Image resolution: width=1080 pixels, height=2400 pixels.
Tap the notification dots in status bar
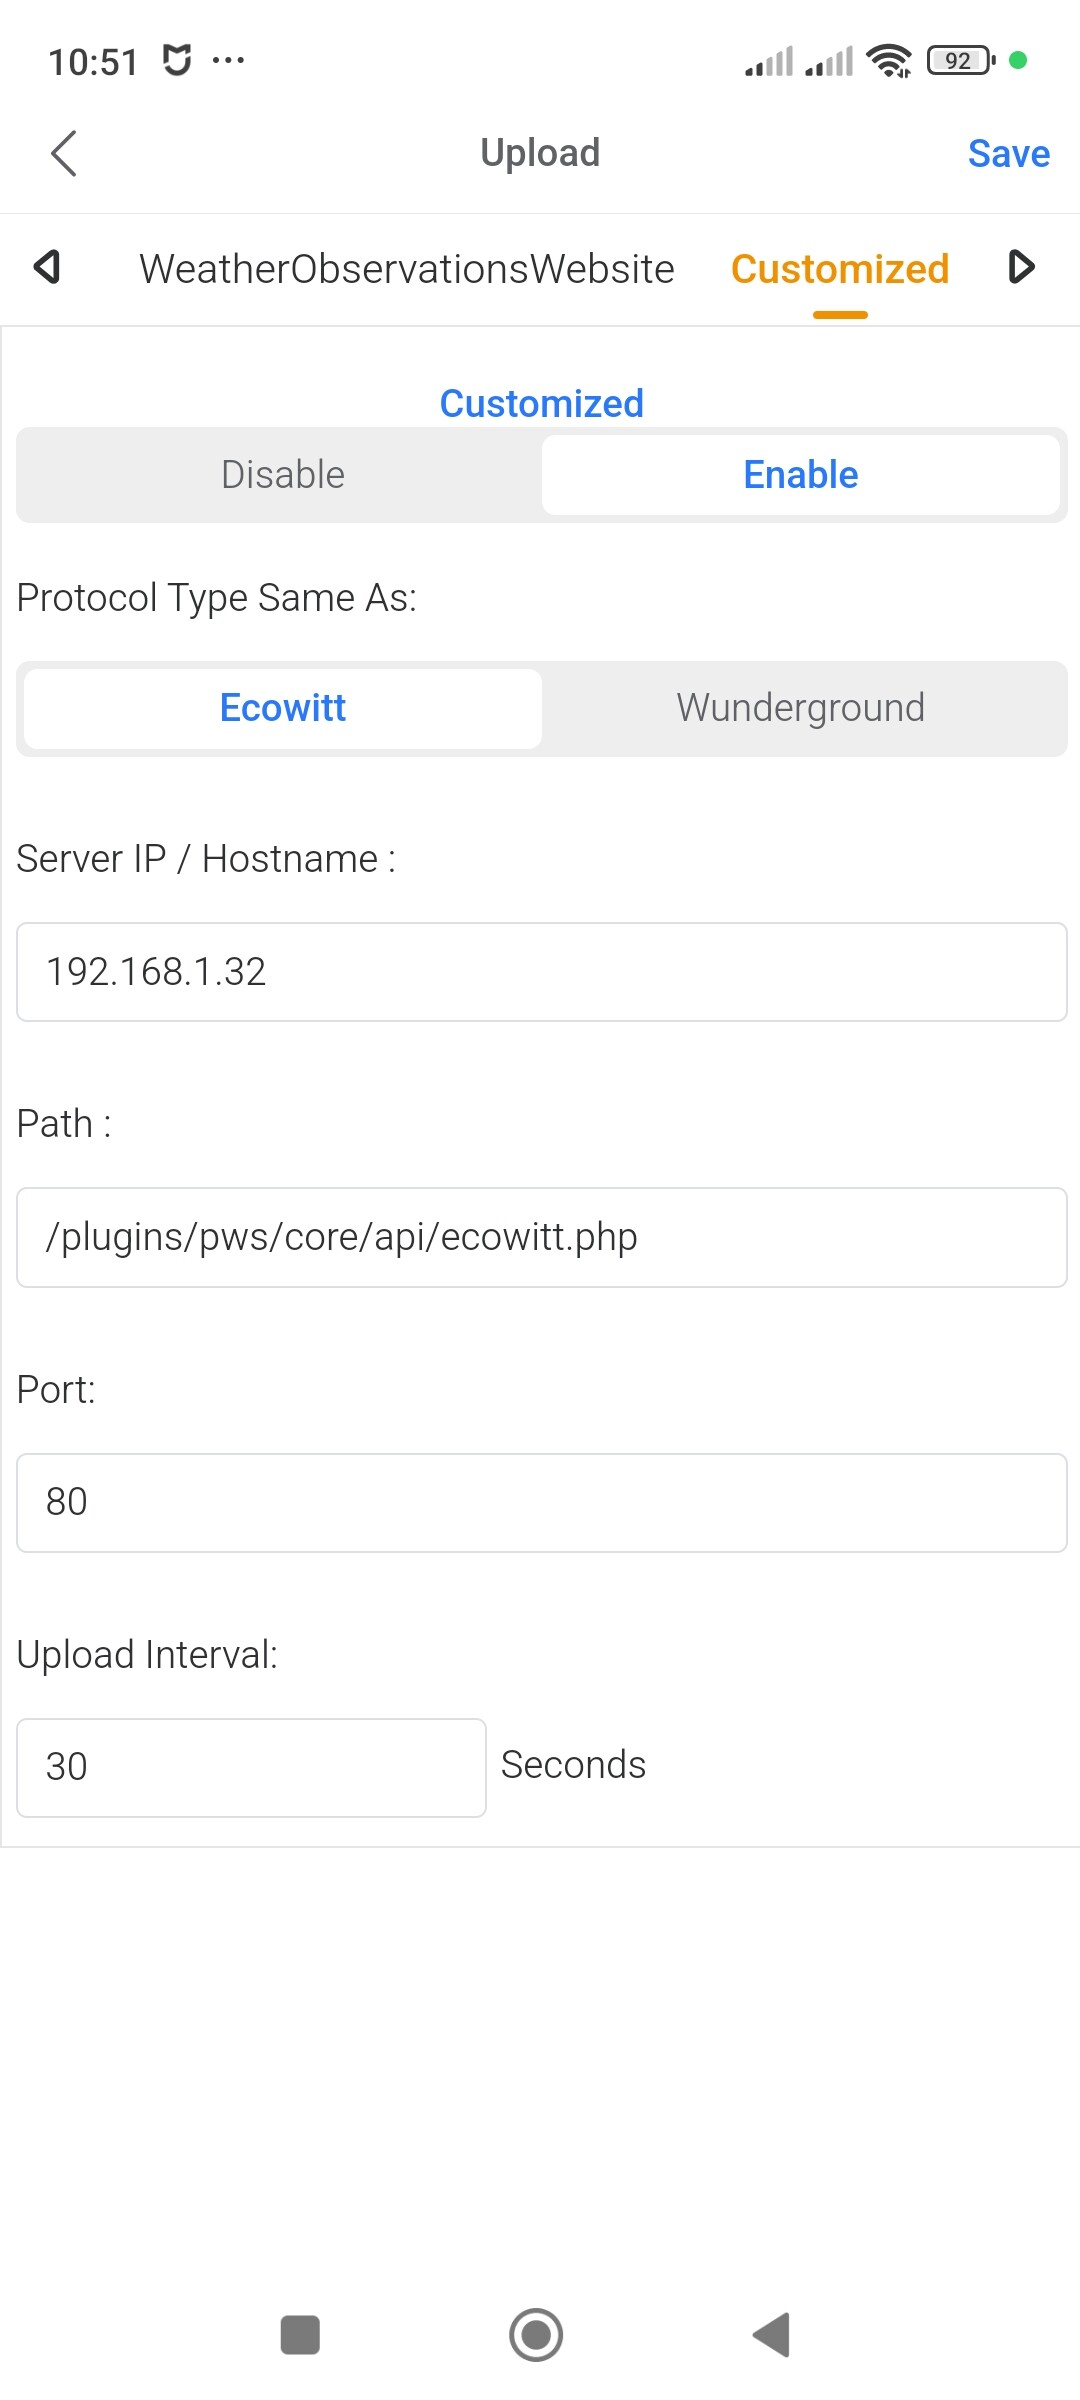(228, 61)
